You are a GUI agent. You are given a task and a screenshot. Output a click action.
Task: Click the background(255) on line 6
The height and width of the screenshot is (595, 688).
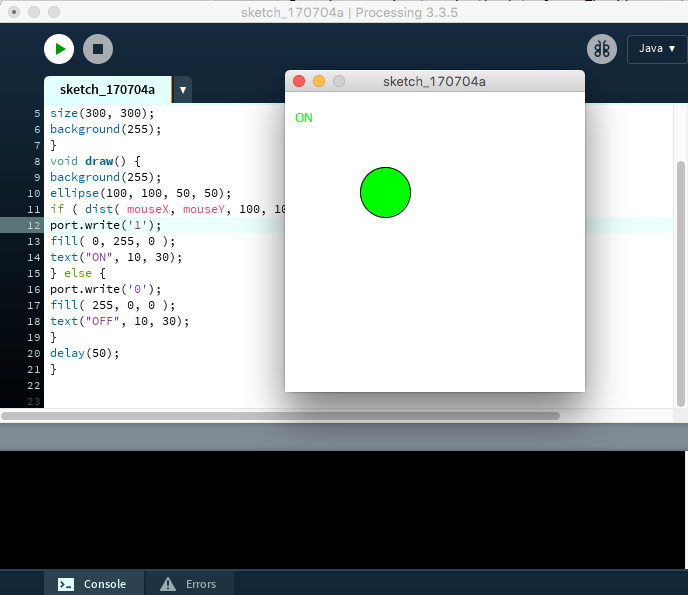click(105, 129)
